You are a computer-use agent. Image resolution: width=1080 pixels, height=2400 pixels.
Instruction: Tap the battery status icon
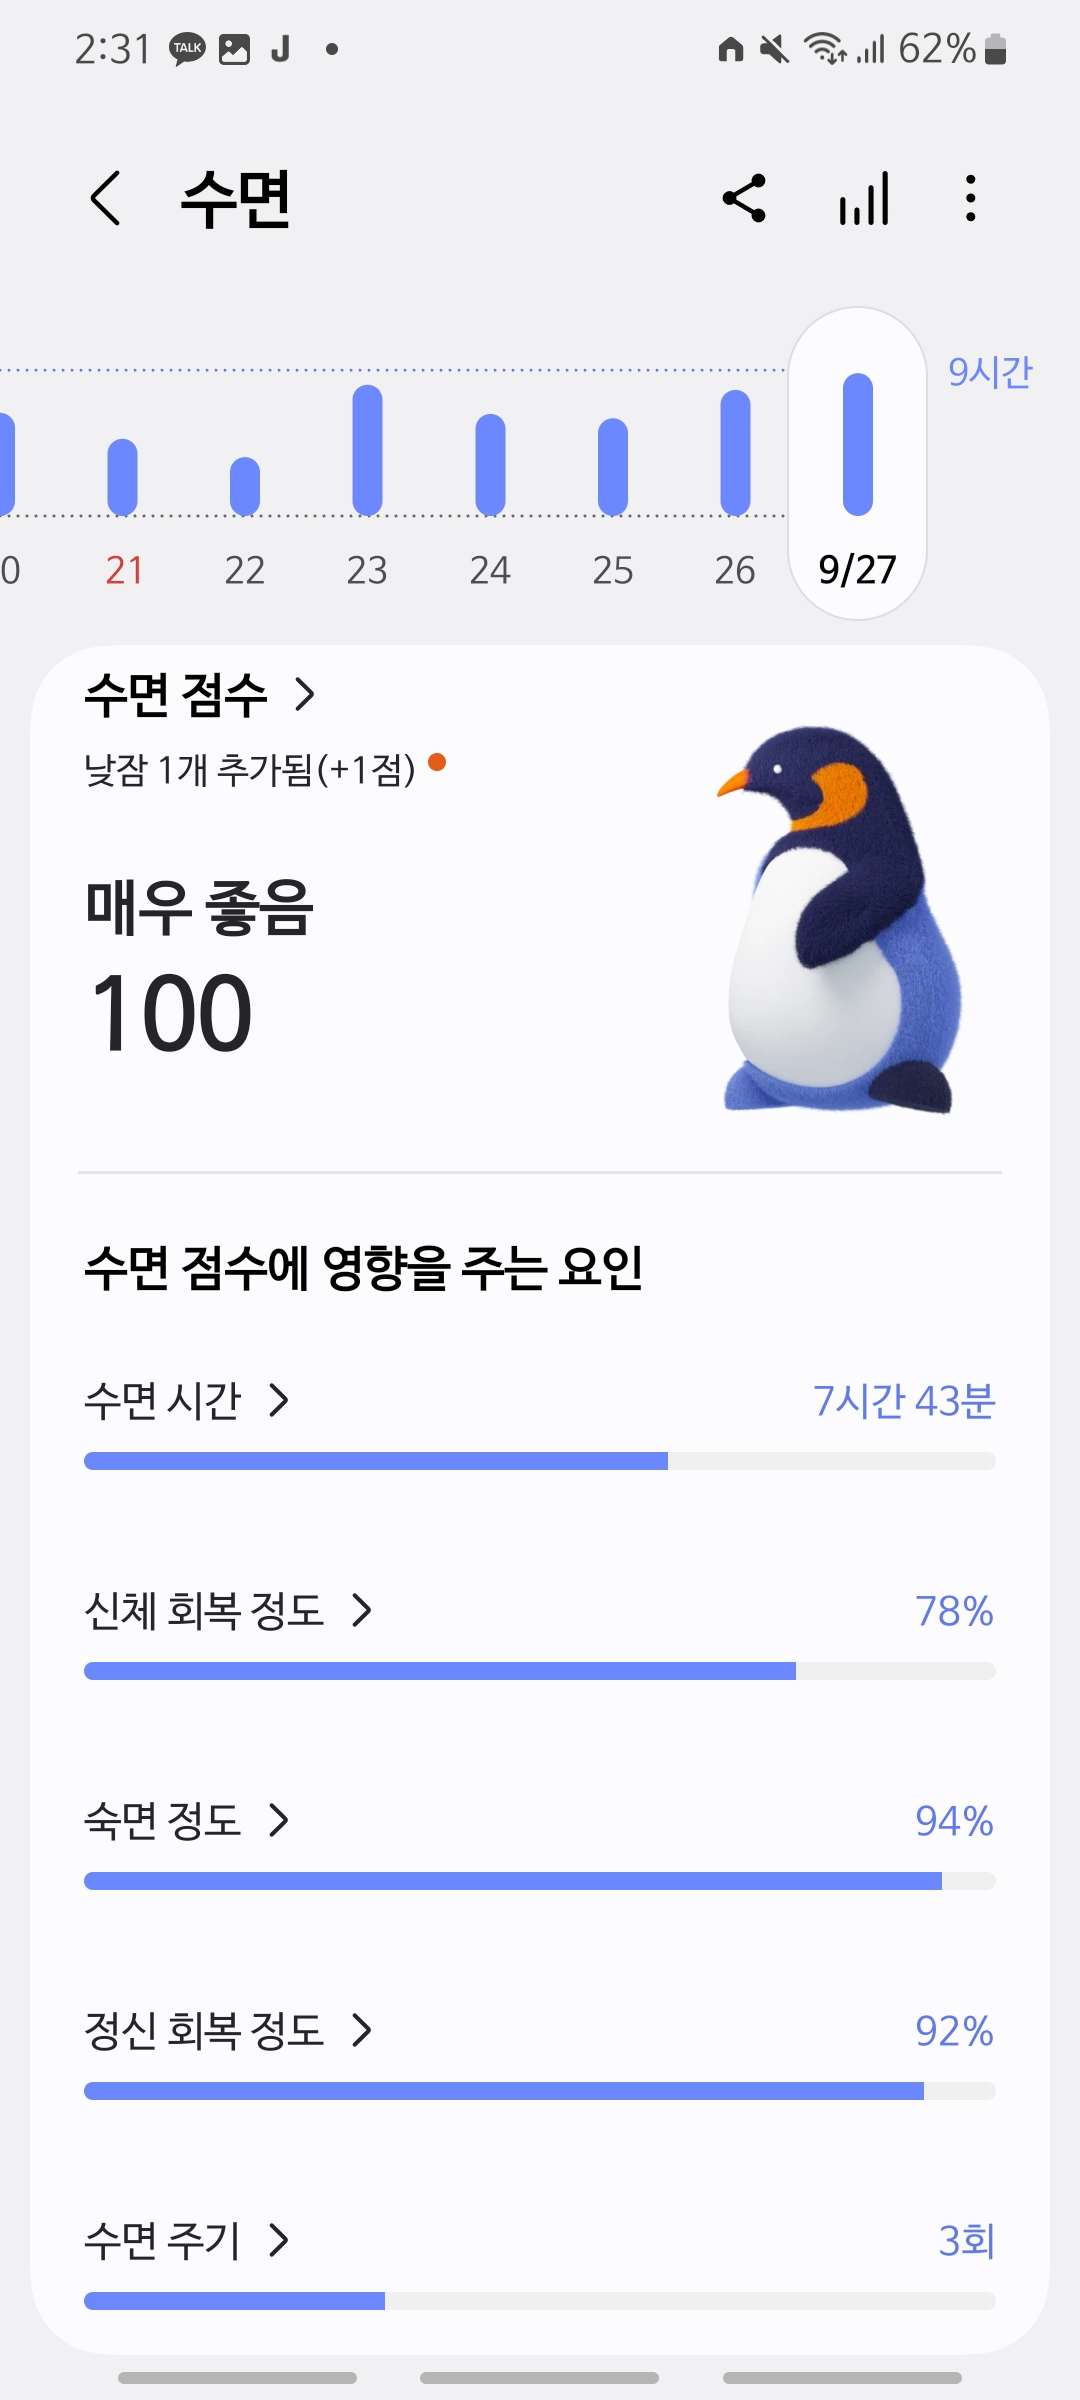pyautogui.click(x=995, y=49)
